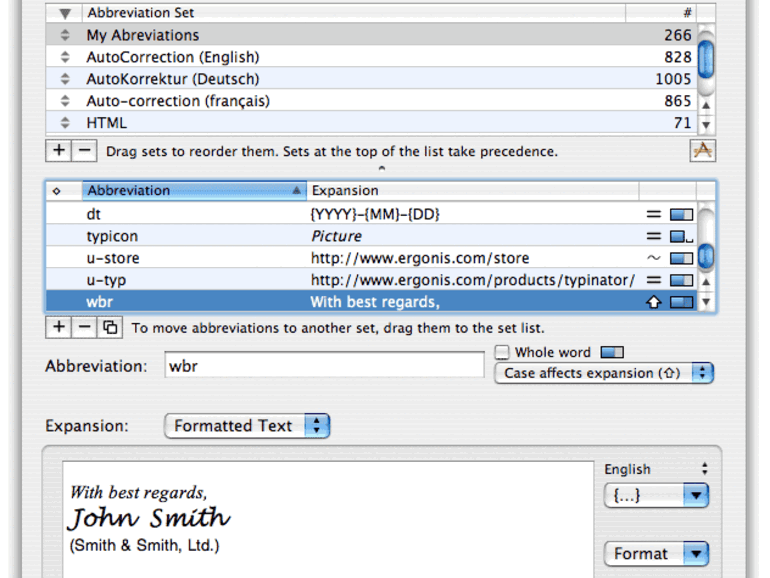The width and height of the screenshot is (770, 578).
Task: Remove the selected abbreviation set
Action: point(84,150)
